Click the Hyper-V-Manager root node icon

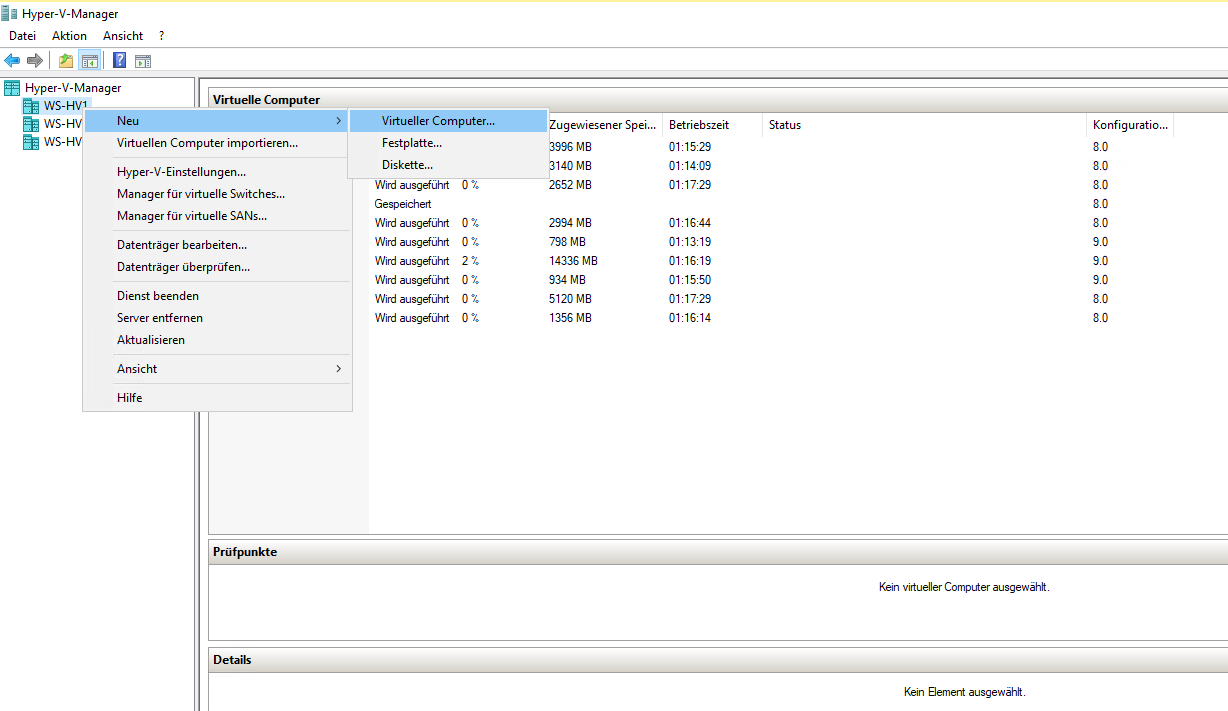coord(12,88)
